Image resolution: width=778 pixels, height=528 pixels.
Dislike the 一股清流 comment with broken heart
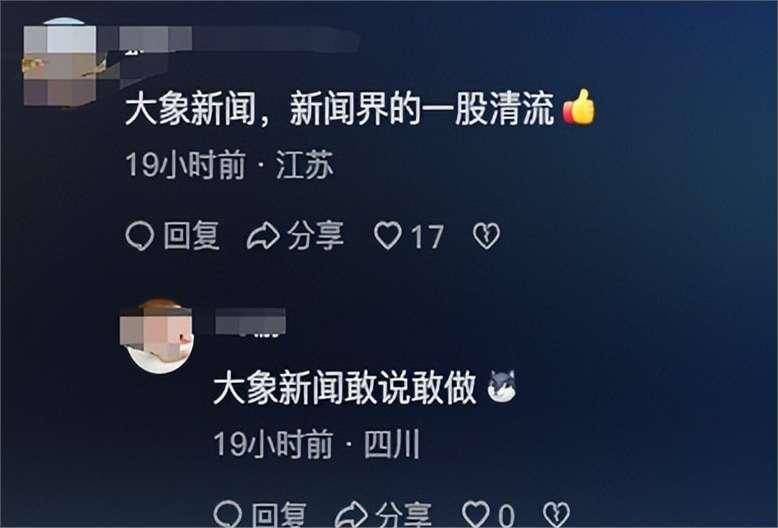[486, 236]
